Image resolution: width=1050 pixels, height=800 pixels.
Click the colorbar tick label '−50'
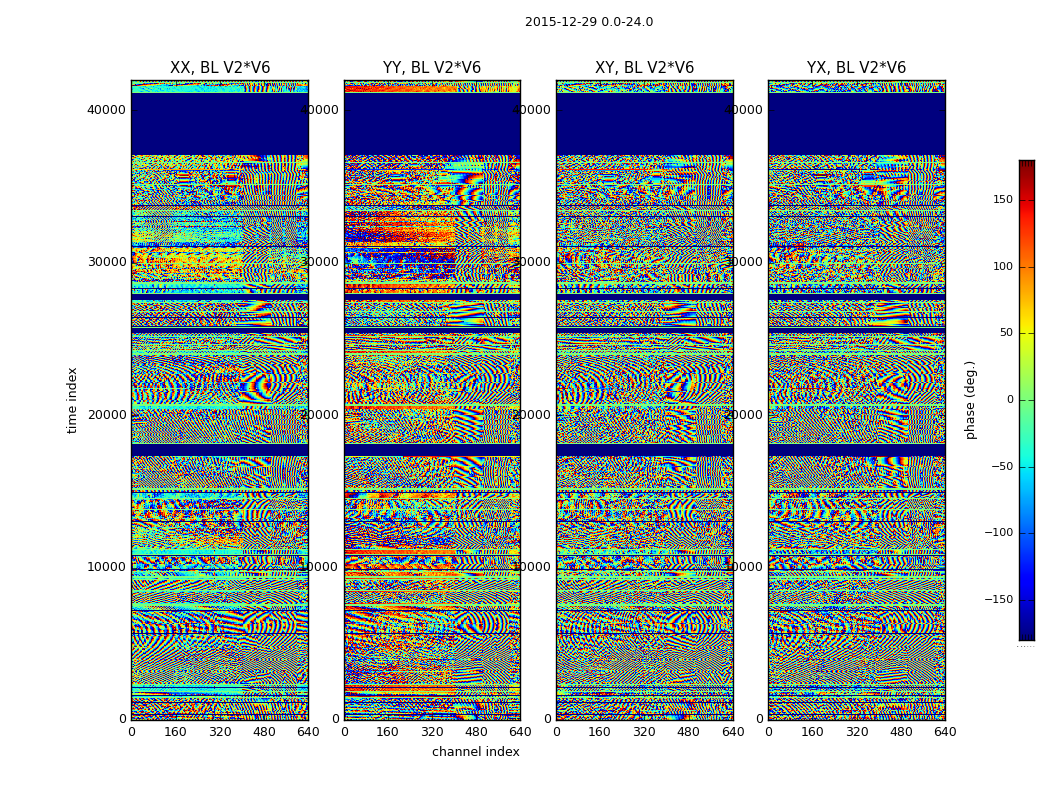[x=1002, y=467]
